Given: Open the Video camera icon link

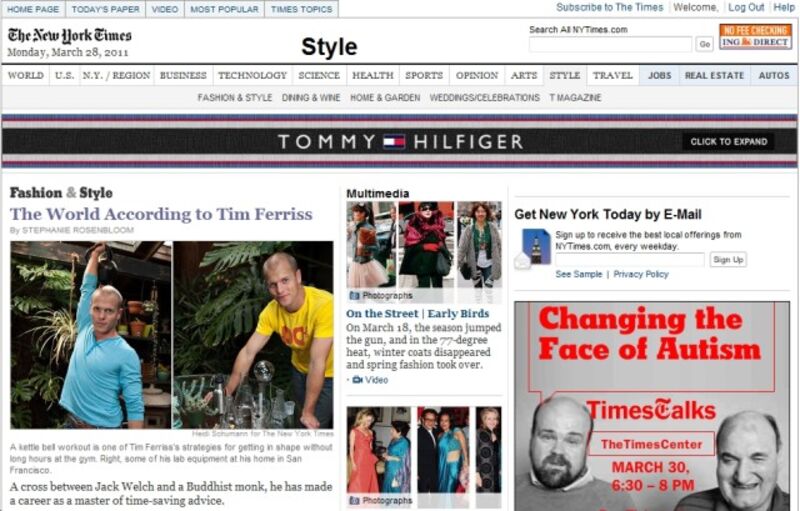Looking at the screenshot, I should click(x=358, y=380).
